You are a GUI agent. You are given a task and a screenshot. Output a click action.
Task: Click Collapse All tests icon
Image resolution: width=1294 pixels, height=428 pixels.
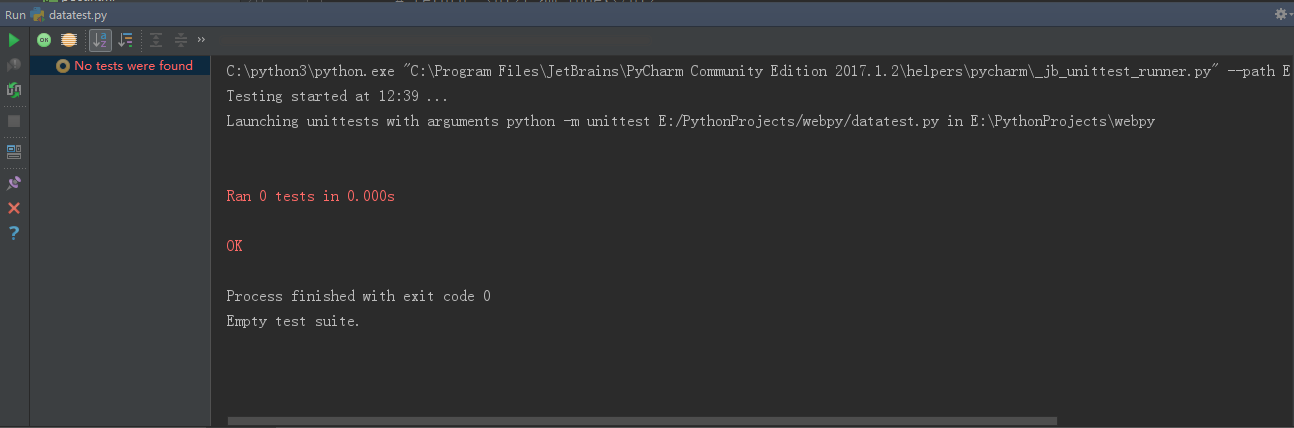pyautogui.click(x=181, y=40)
